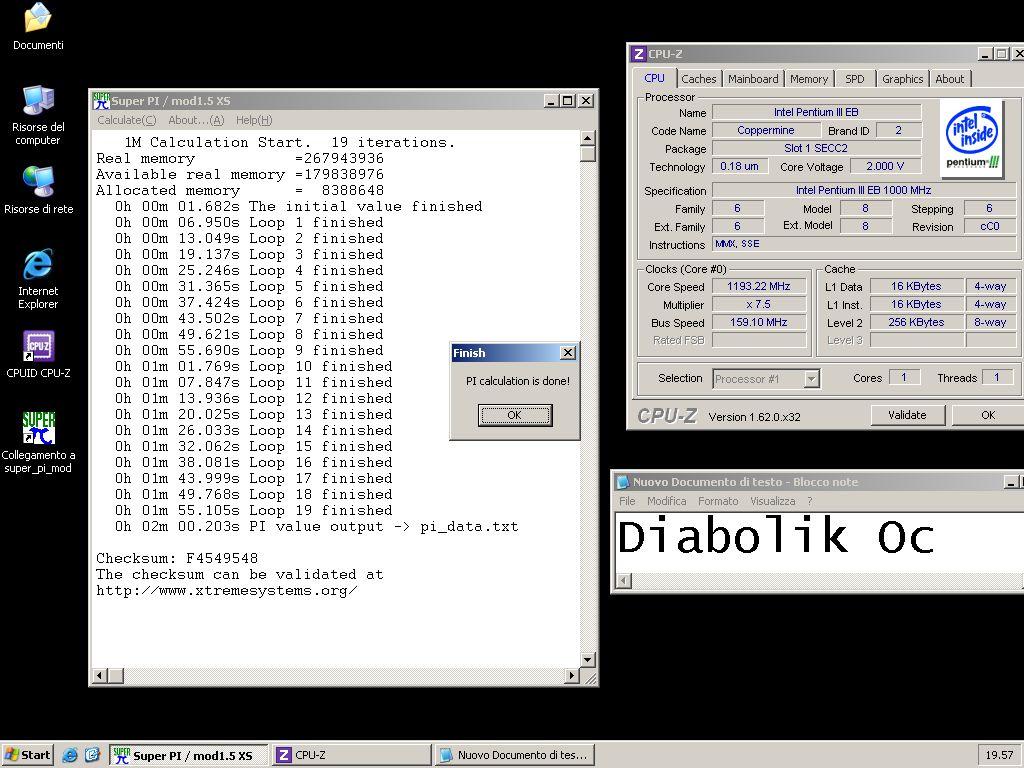This screenshot has height=768, width=1024.
Task: Click the Outlook Express quick launch icon
Action: pyautogui.click(x=92, y=755)
